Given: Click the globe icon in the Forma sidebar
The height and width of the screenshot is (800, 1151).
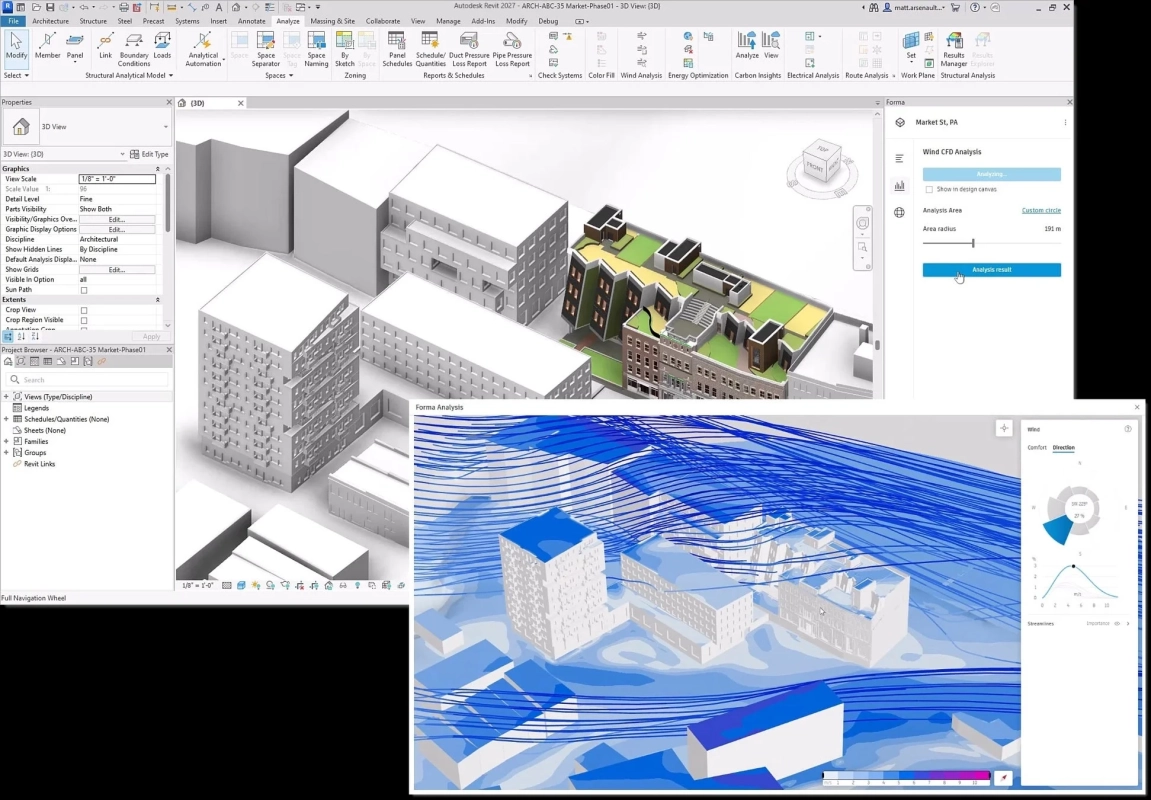Looking at the screenshot, I should [899, 212].
